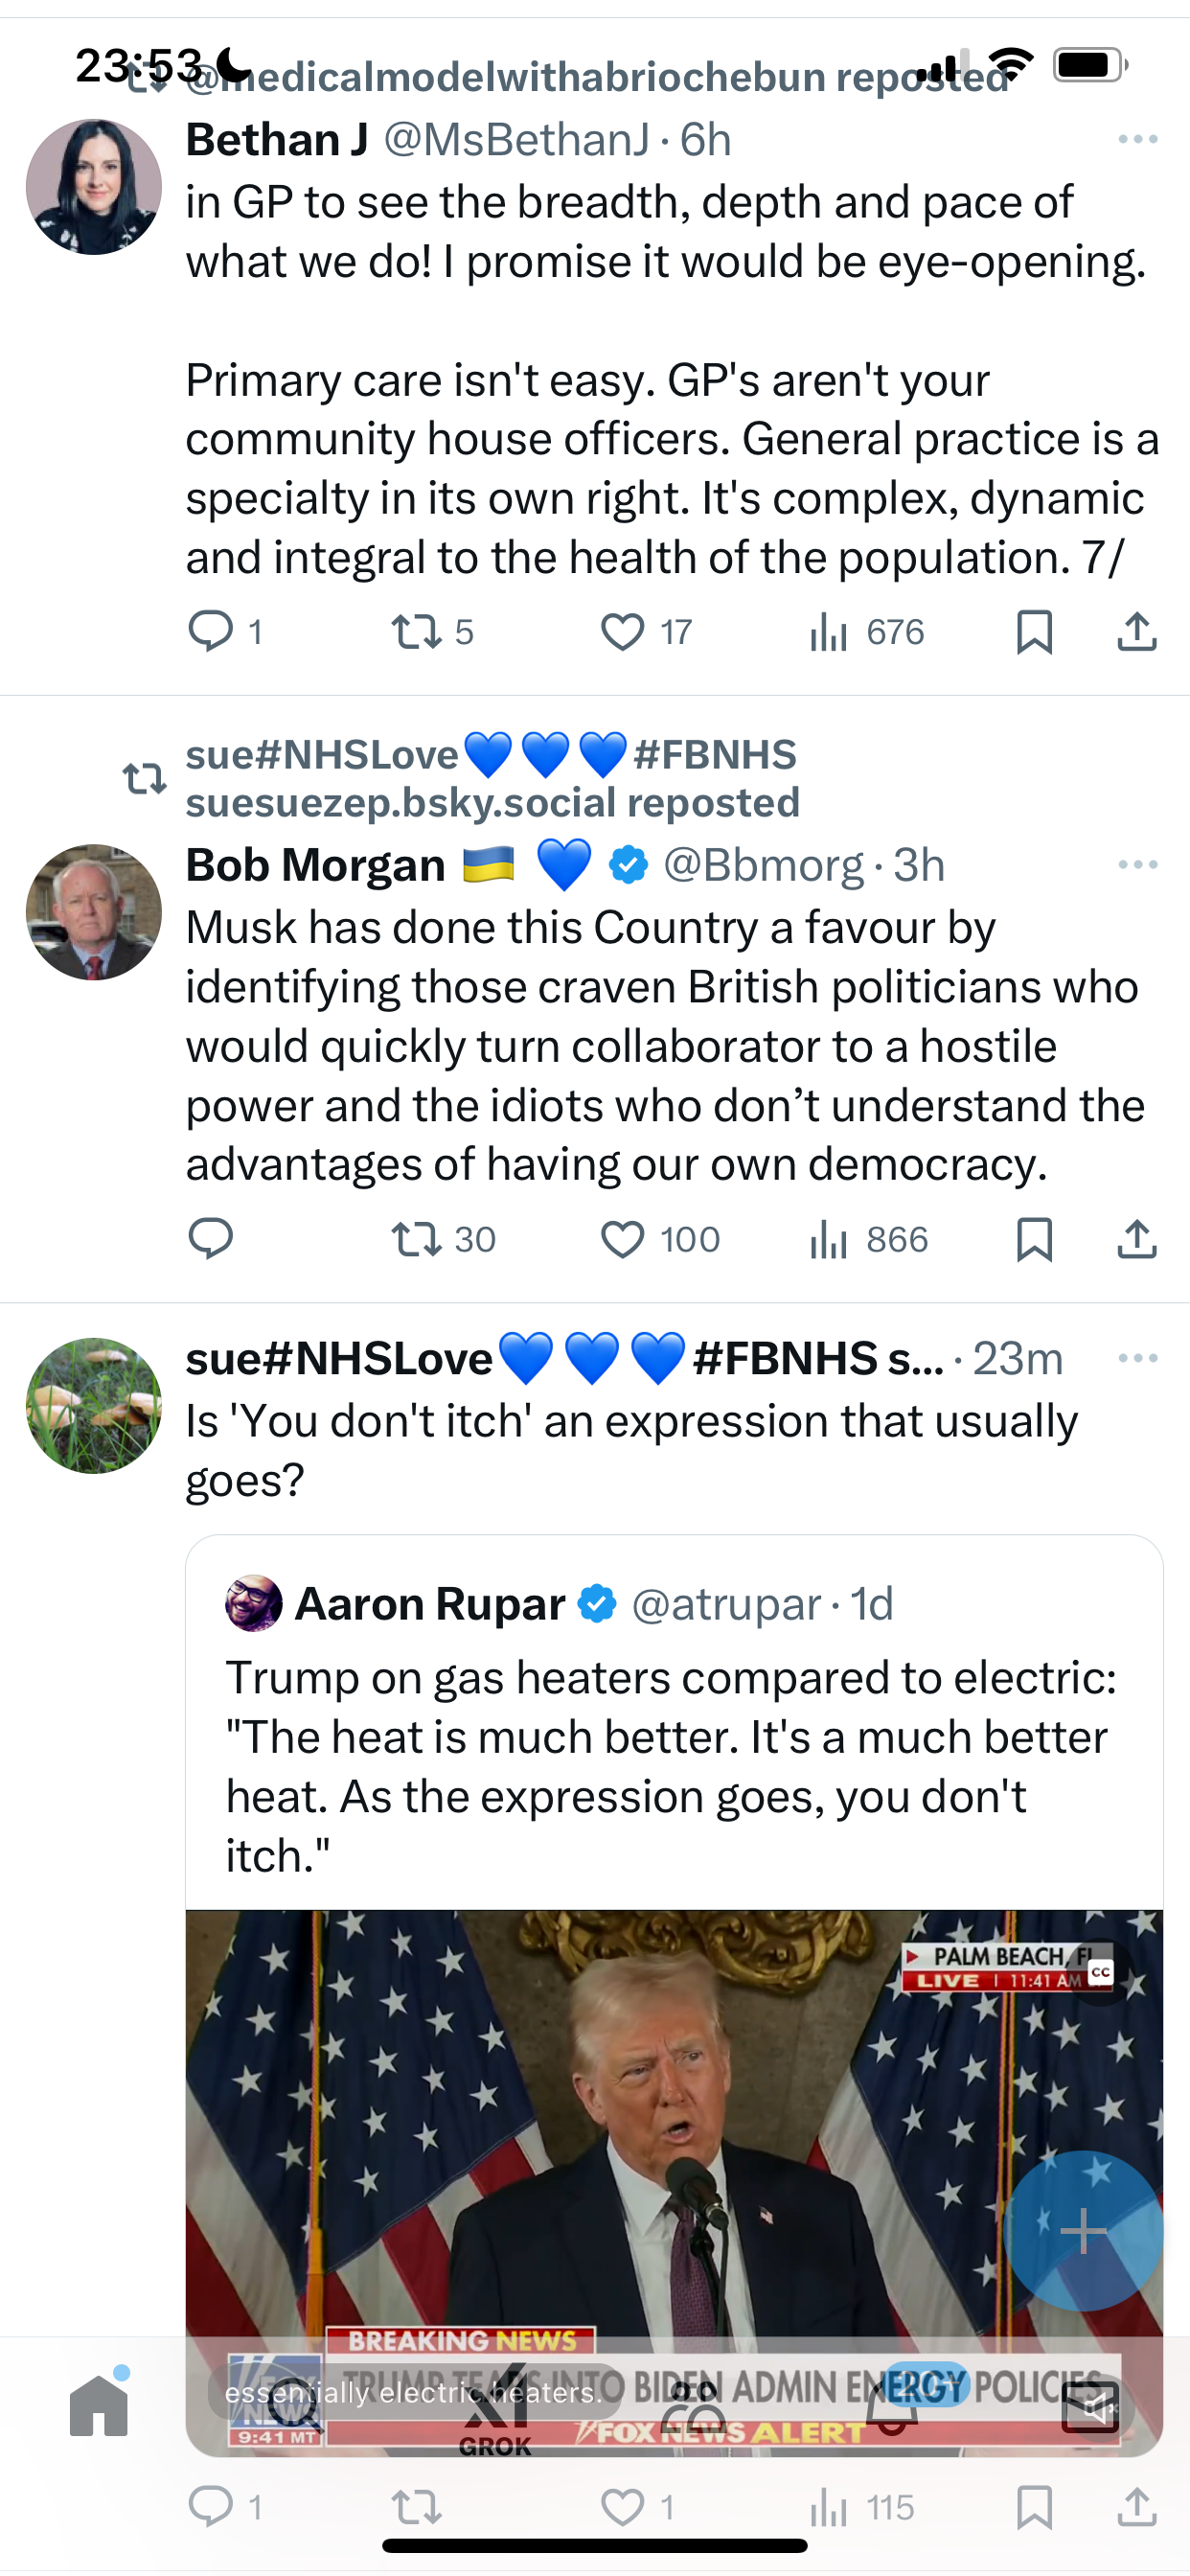Compose new post with plus button
The height and width of the screenshot is (2576, 1190).
tap(1083, 2230)
